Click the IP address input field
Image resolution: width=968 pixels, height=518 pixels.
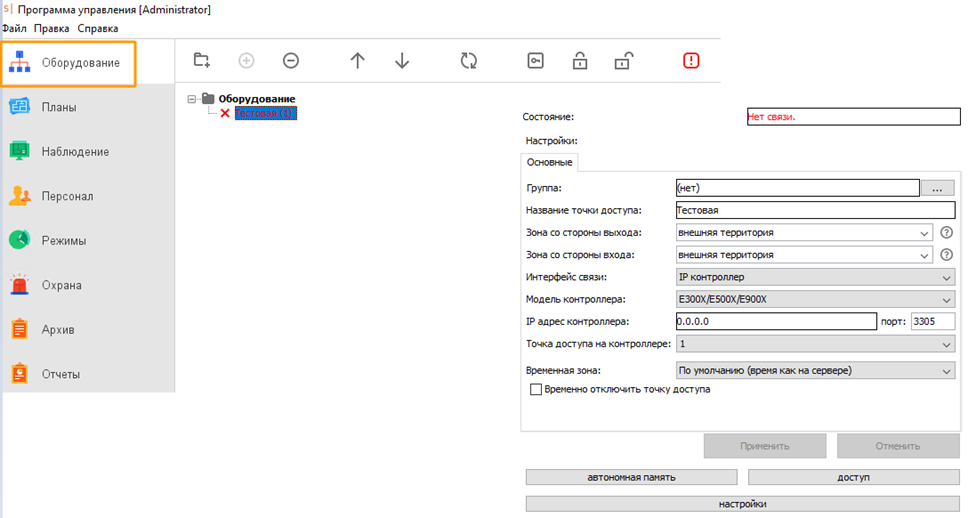[x=775, y=321]
